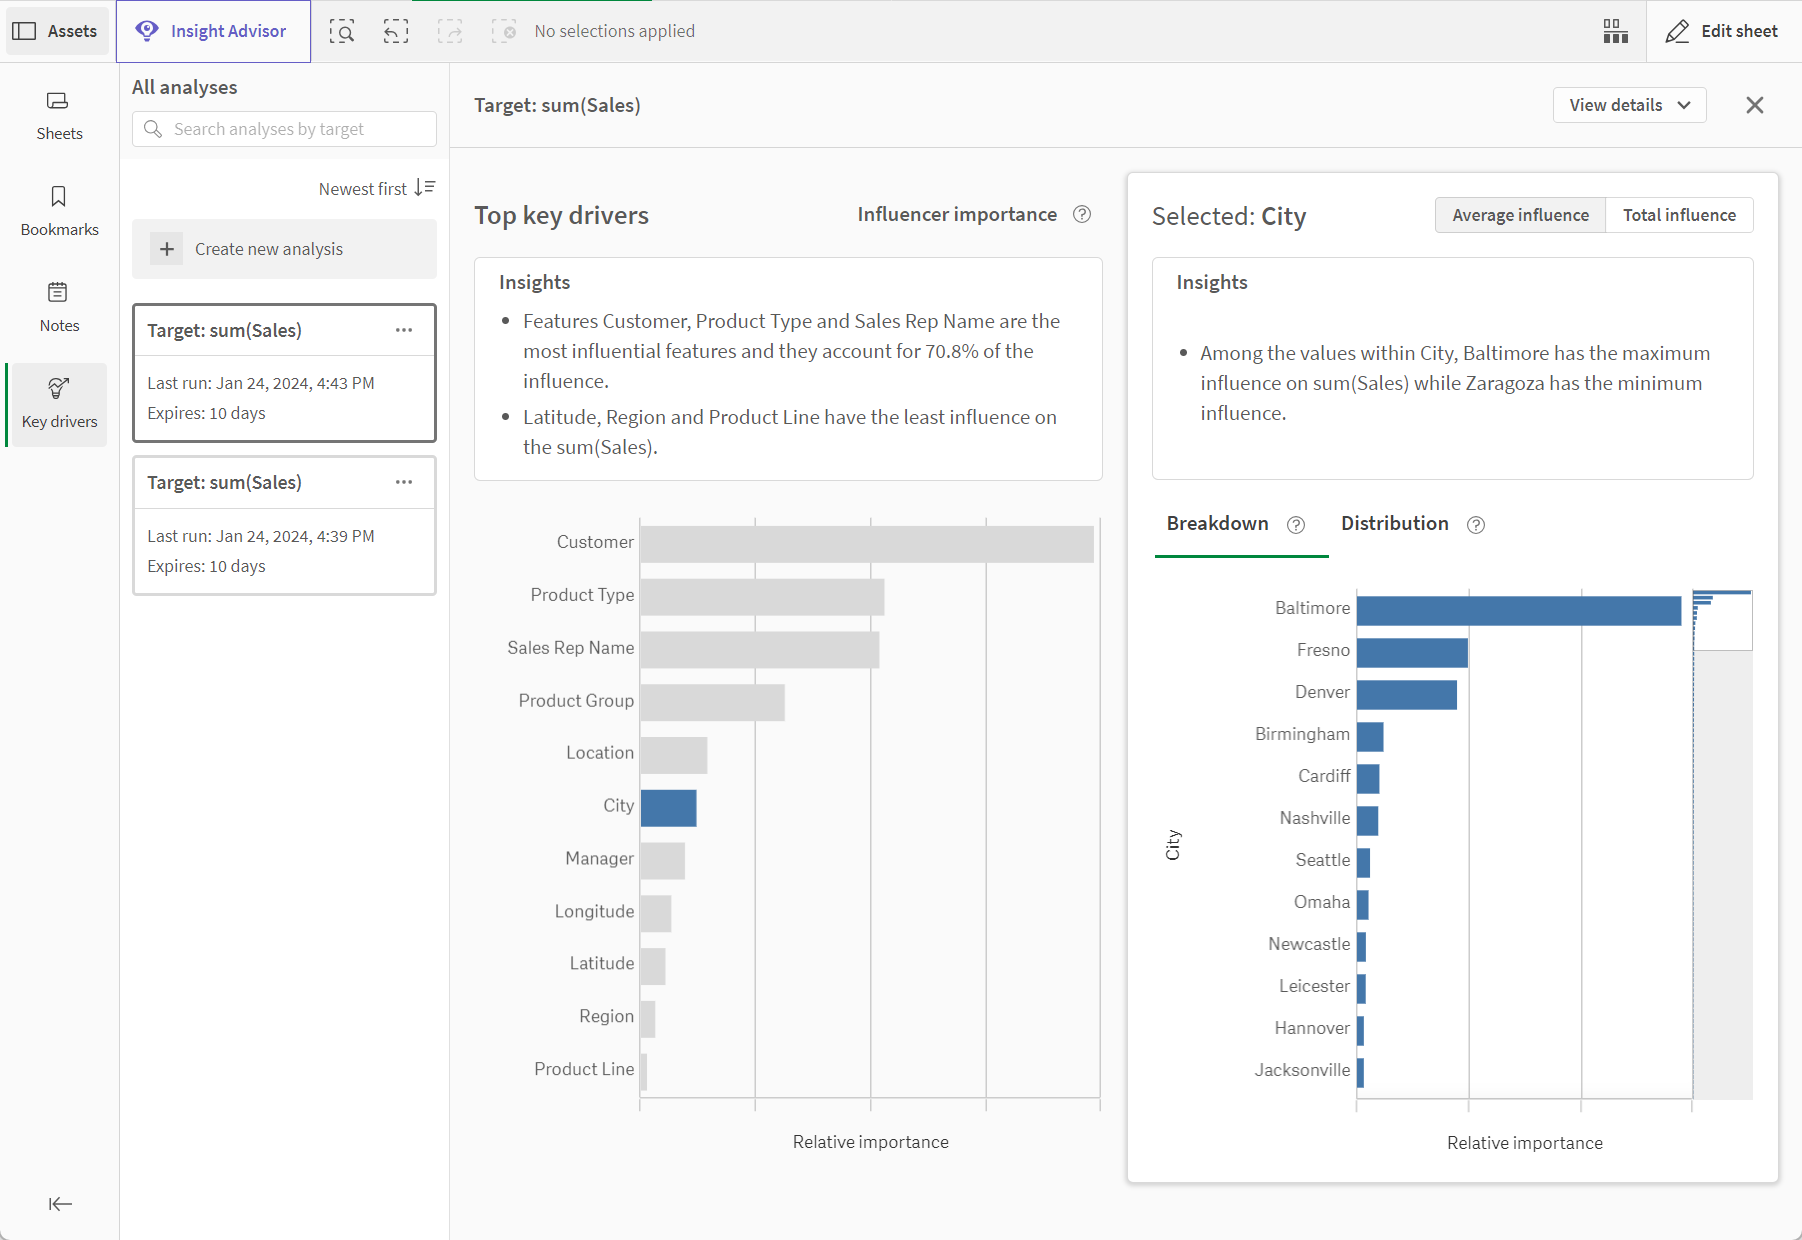Step forward in selections
Image resolution: width=1802 pixels, height=1240 pixels.
pos(450,31)
